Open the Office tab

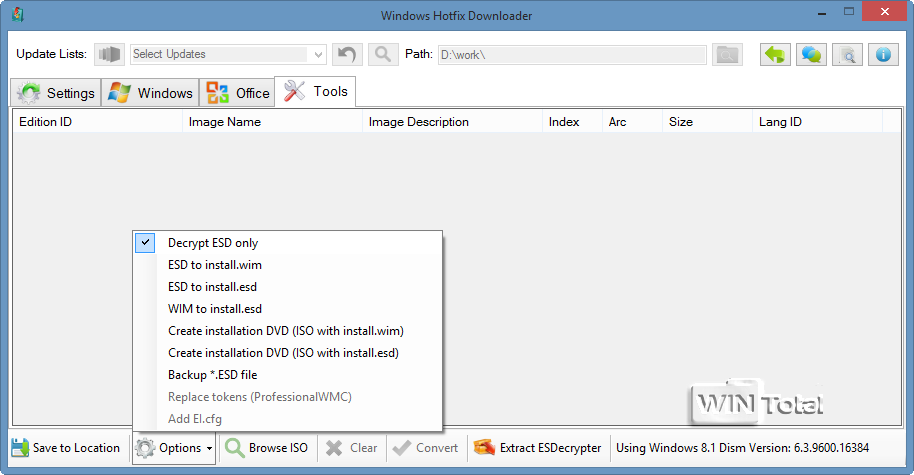[238, 93]
